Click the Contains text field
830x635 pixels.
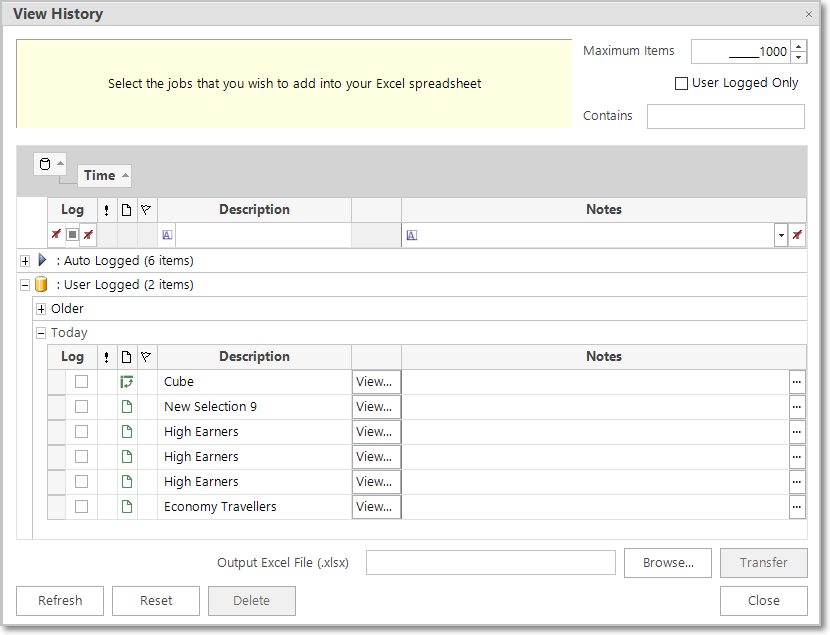click(x=726, y=116)
